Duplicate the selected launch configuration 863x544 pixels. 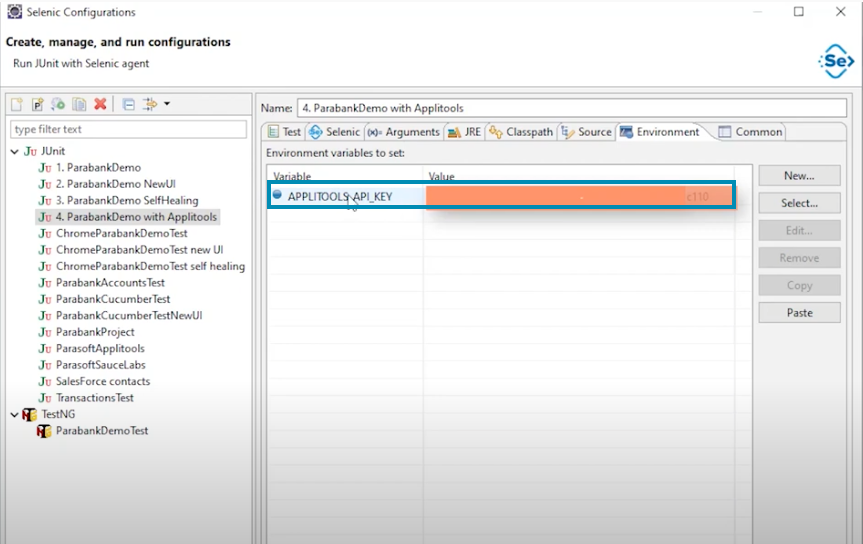tap(79, 104)
